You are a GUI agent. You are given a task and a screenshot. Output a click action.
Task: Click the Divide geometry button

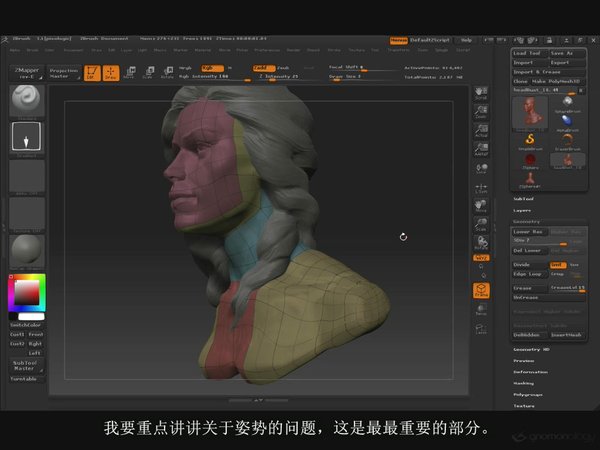[x=530, y=265]
